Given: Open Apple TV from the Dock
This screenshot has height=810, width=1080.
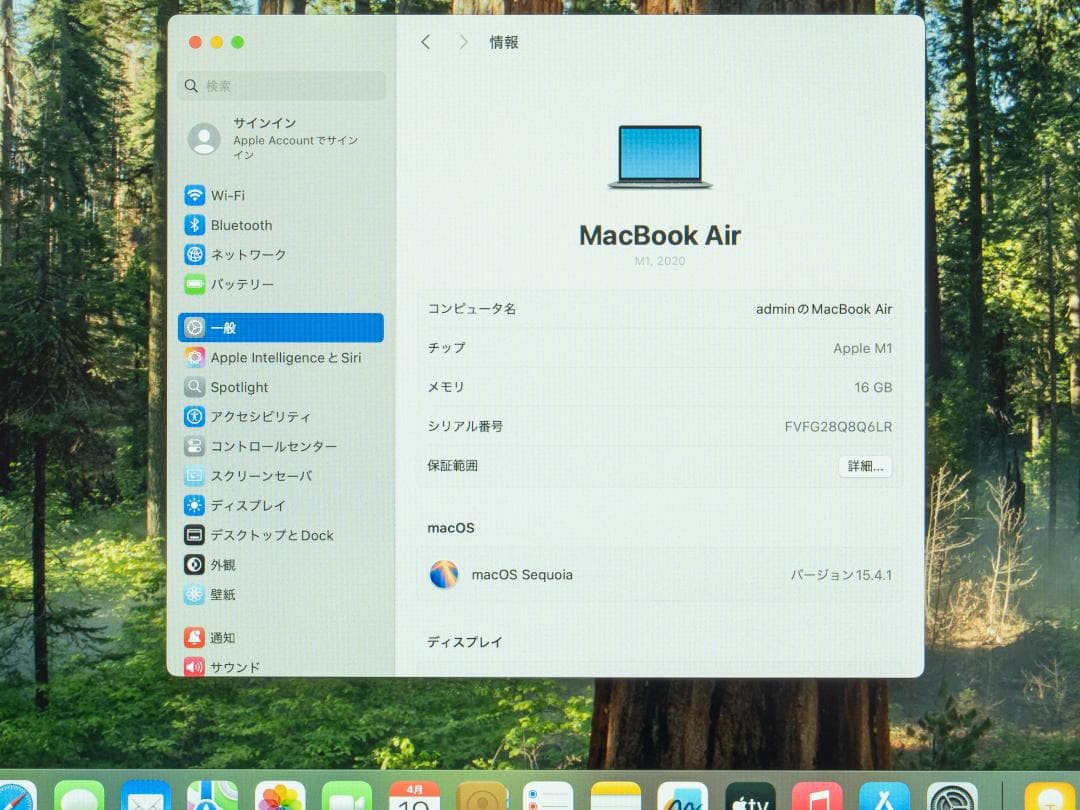Looking at the screenshot, I should (750, 796).
